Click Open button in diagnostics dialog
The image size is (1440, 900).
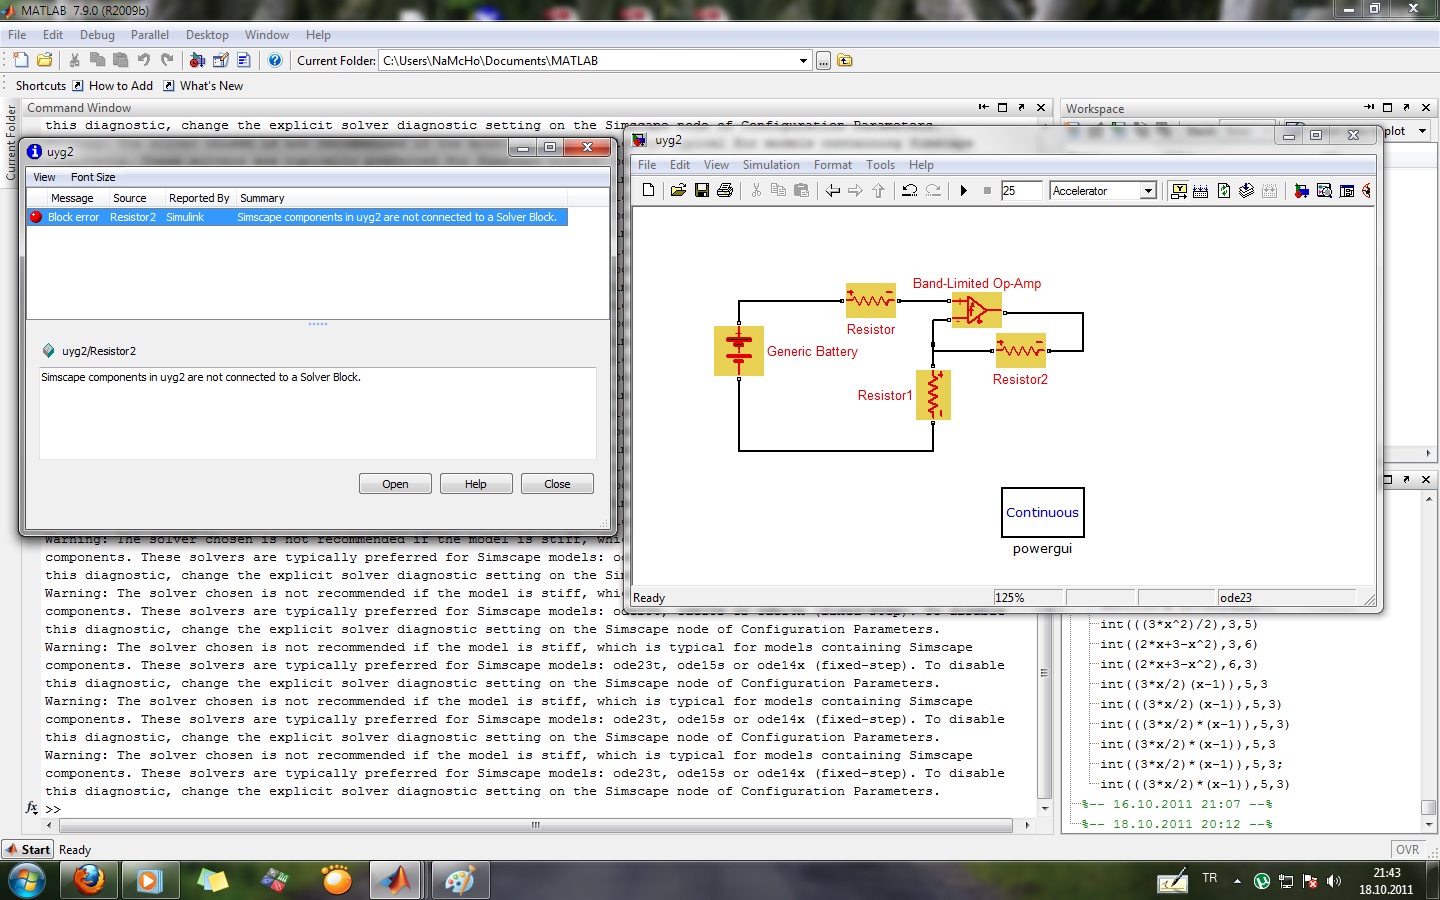click(395, 484)
